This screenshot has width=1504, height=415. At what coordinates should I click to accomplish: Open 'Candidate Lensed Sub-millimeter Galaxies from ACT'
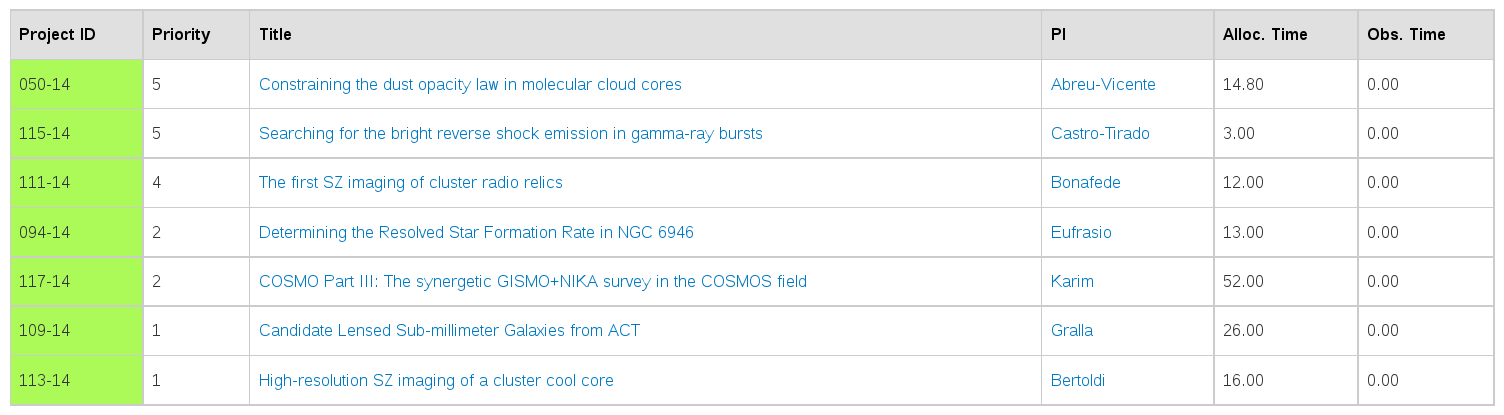pyautogui.click(x=449, y=330)
